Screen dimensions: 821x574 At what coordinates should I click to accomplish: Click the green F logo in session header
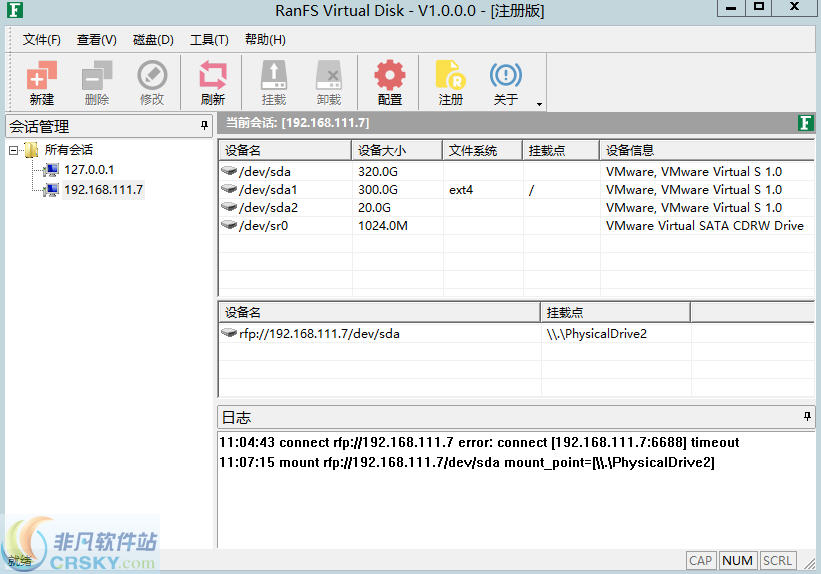pyautogui.click(x=805, y=123)
